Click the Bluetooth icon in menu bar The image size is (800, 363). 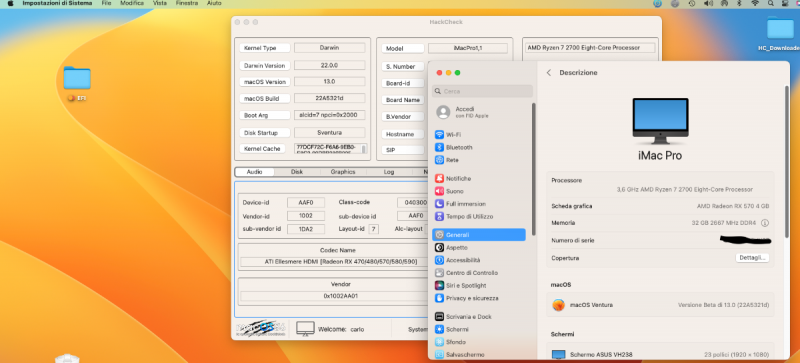[739, 3]
